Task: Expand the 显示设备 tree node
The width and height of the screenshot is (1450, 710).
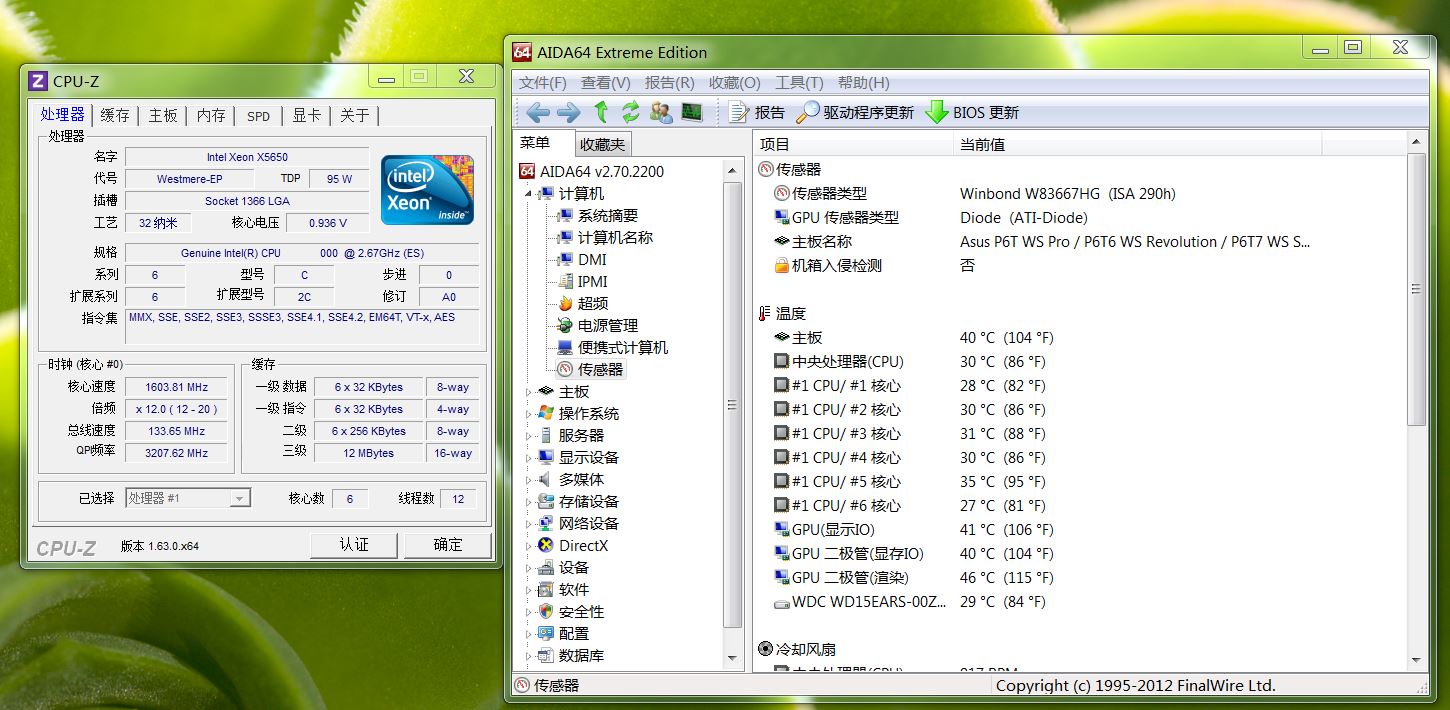Action: [529, 457]
